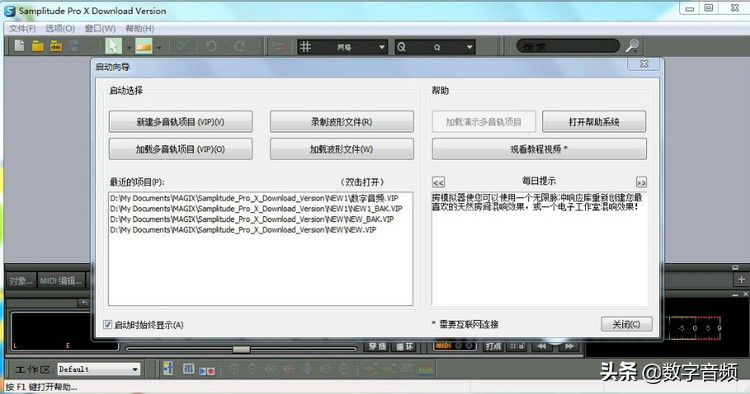Open the mixer faders icon

(x=188, y=369)
